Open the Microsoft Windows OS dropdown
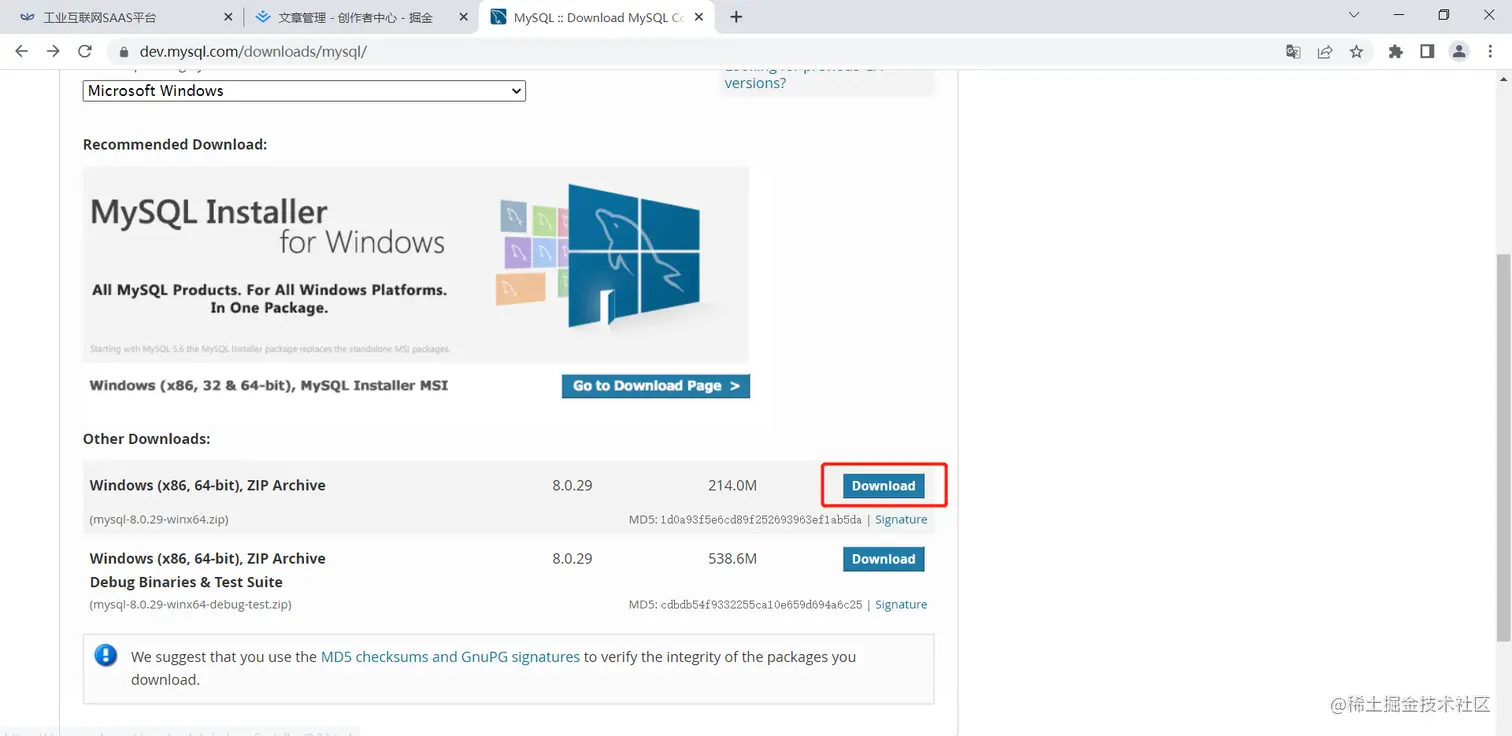 click(304, 91)
